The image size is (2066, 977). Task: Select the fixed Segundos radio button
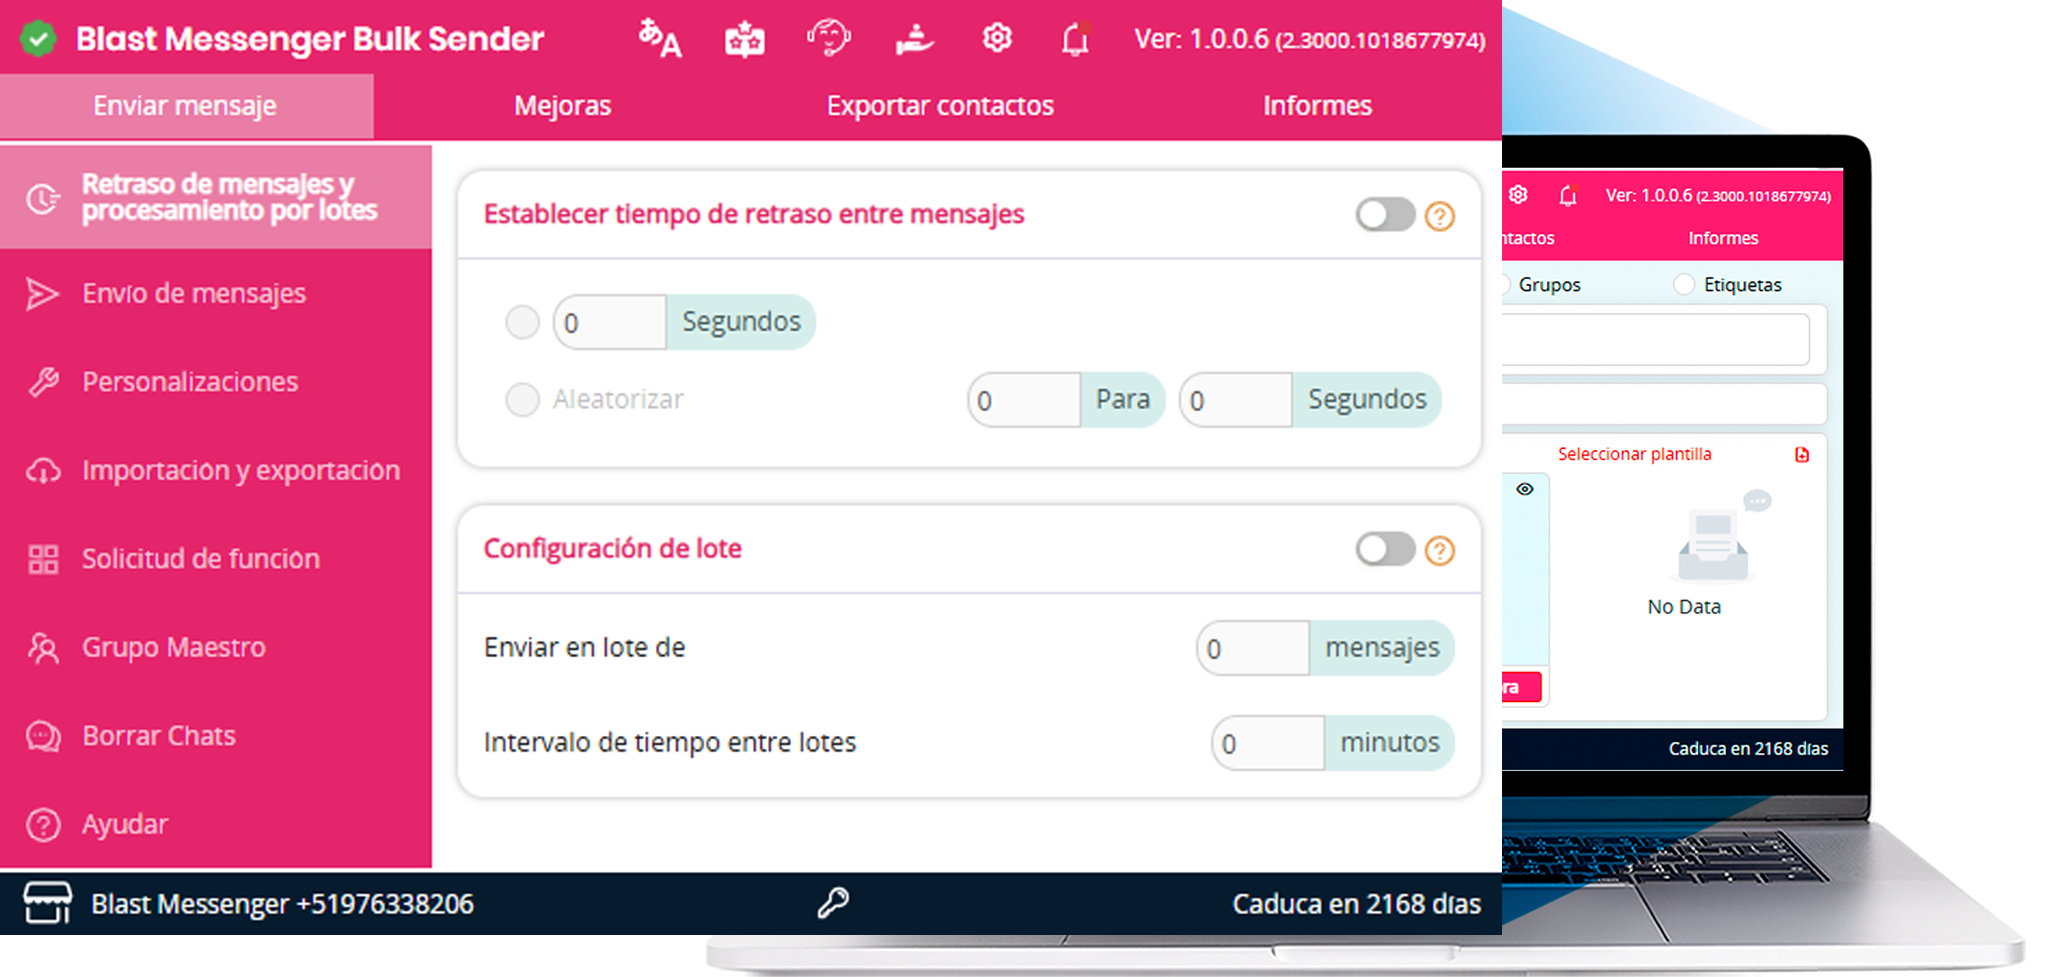pyautogui.click(x=522, y=322)
